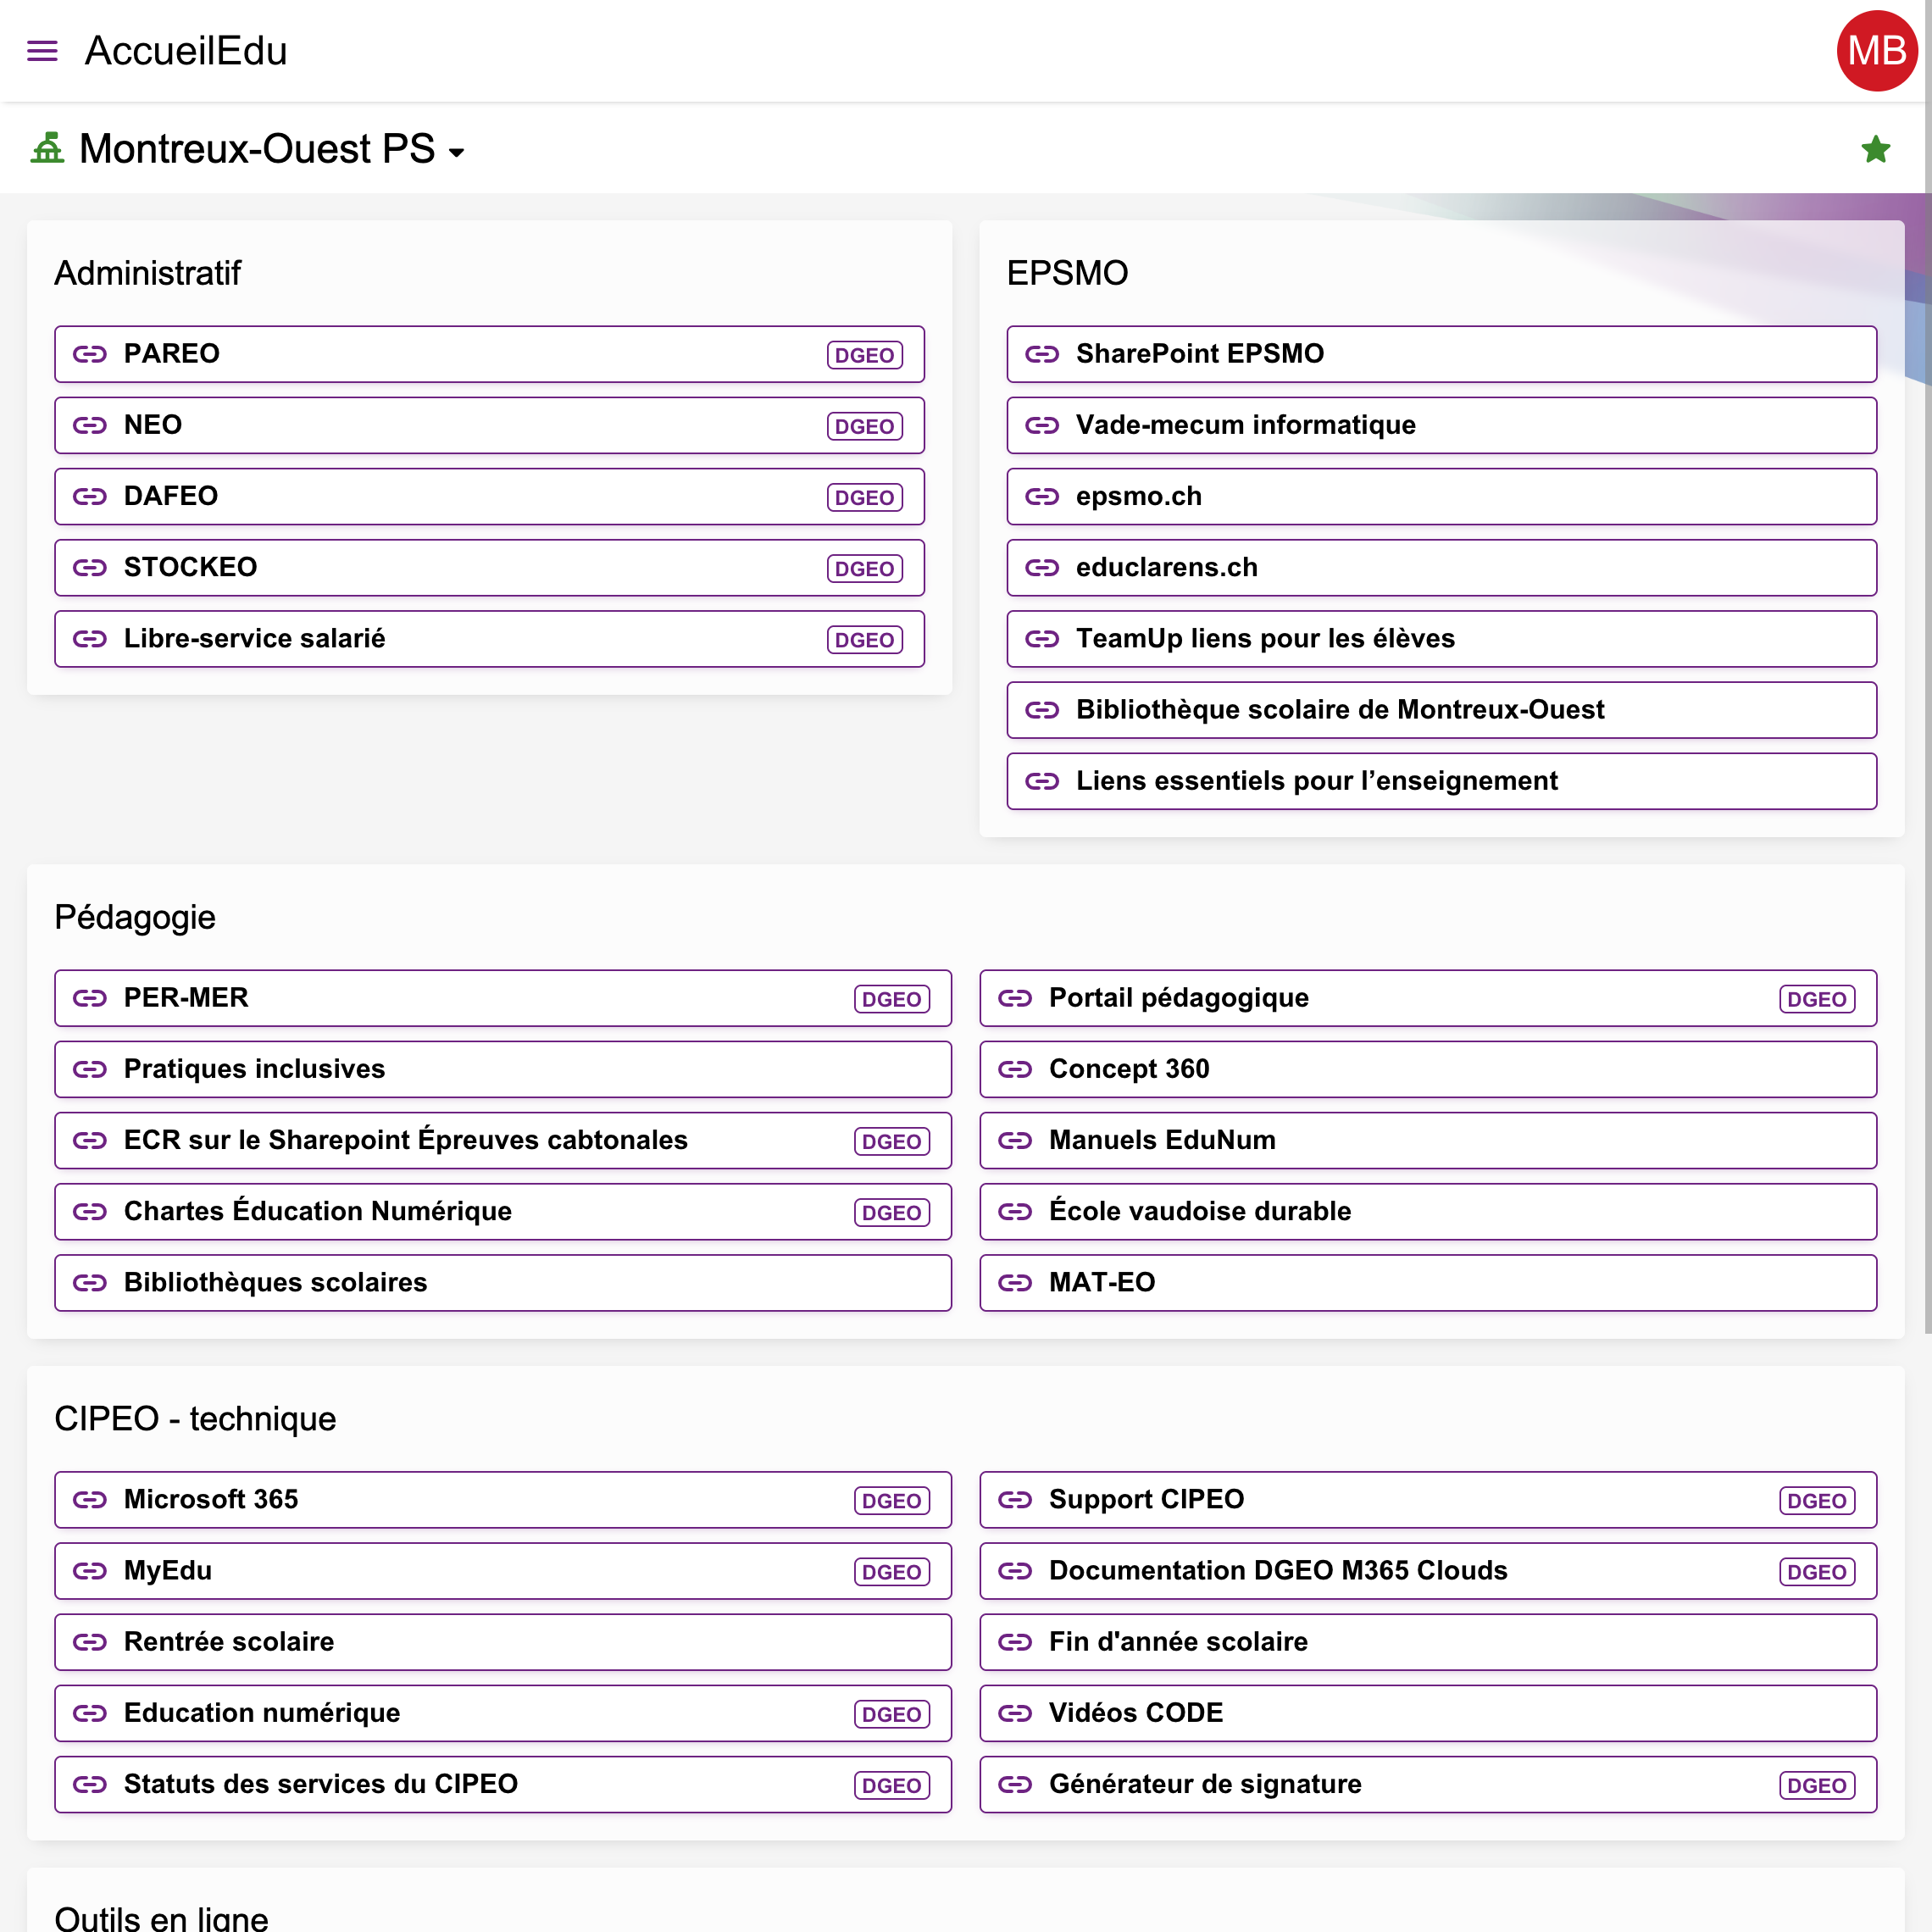Click the link icon beside Vidéos CODE

[1015, 1713]
